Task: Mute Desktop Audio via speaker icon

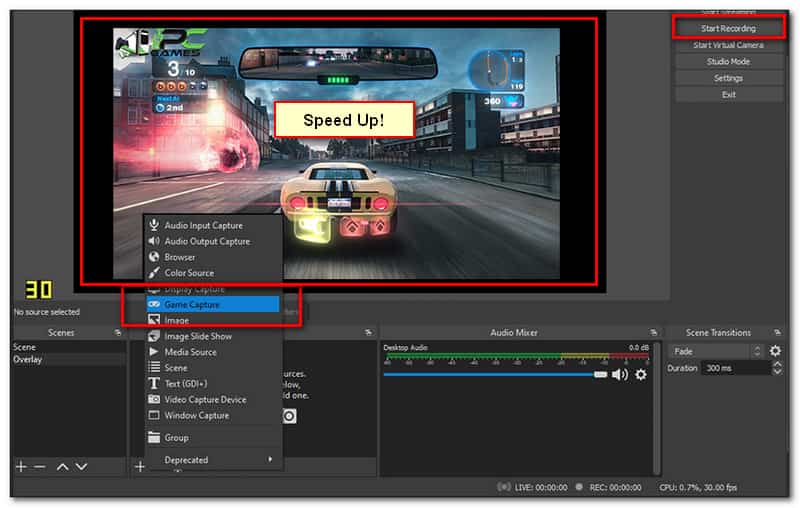Action: (619, 374)
